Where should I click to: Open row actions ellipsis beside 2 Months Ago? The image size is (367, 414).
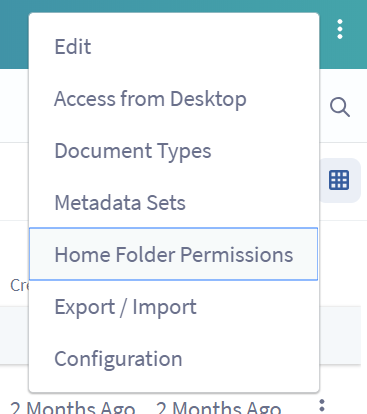click(322, 406)
